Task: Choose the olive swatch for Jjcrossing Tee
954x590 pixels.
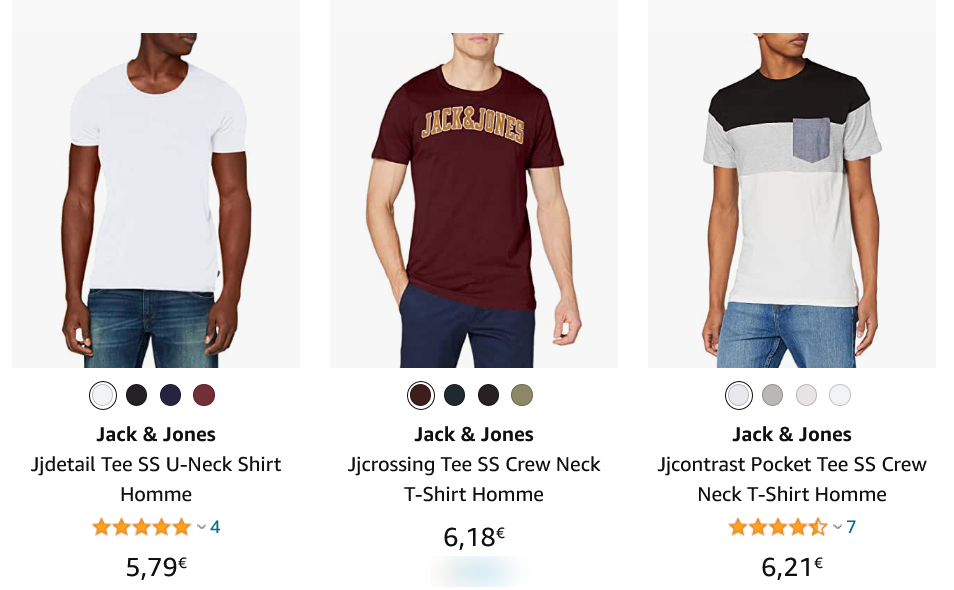Action: pos(522,395)
